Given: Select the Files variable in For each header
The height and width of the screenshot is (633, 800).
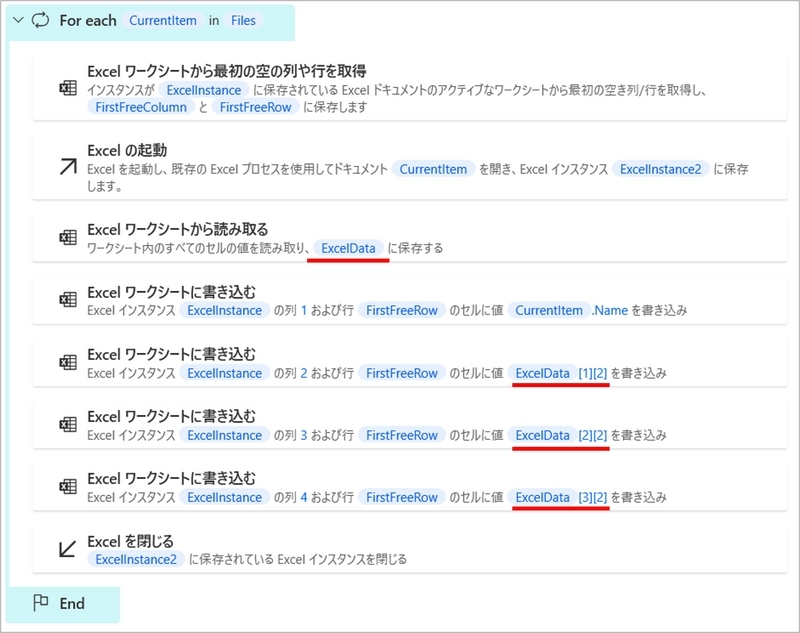Looking at the screenshot, I should click(243, 20).
